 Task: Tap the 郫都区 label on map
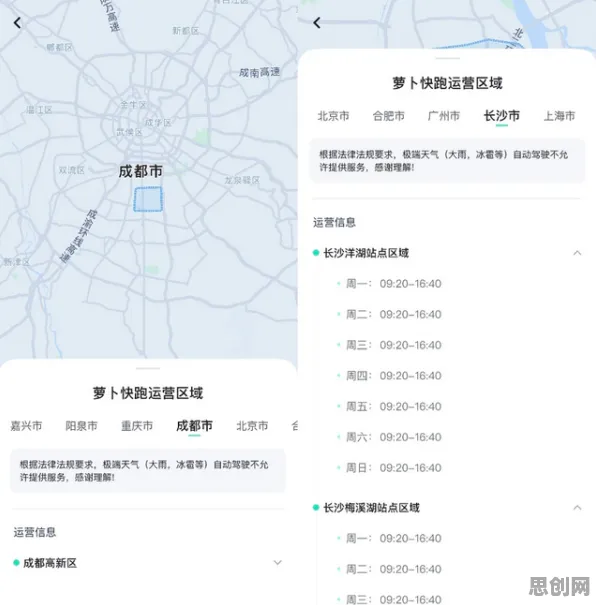tap(59, 47)
